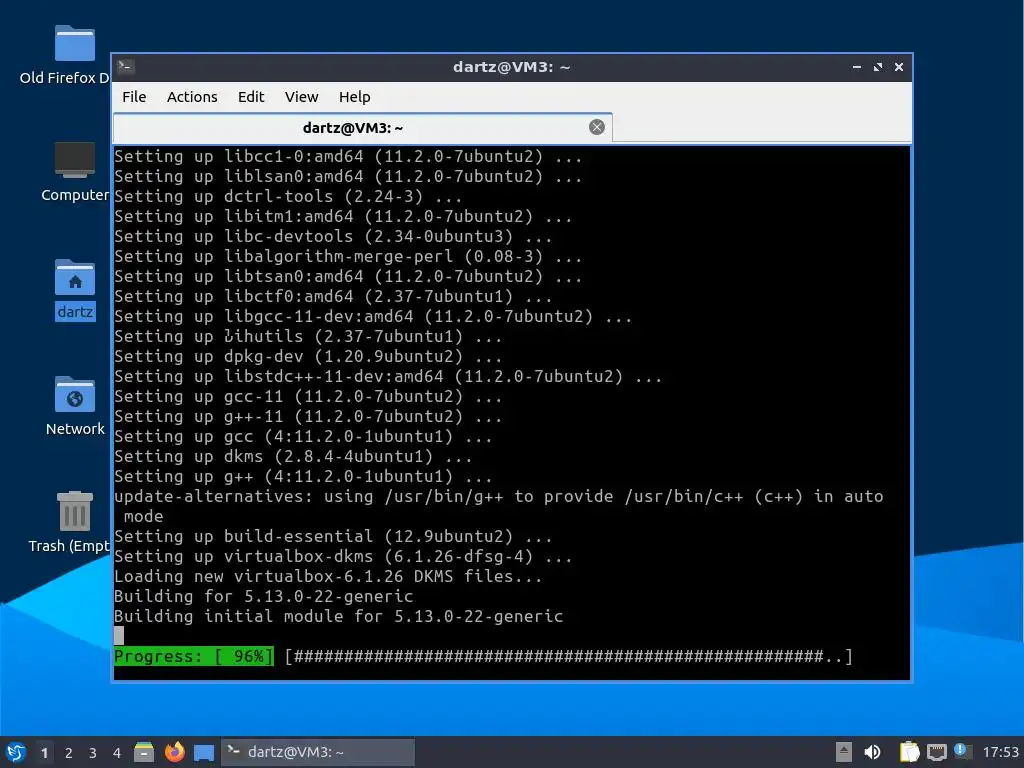1024x768 pixels.
Task: Click the 'Setting up libstdc++-11-dev:amd64' line
Action: pos(388,377)
